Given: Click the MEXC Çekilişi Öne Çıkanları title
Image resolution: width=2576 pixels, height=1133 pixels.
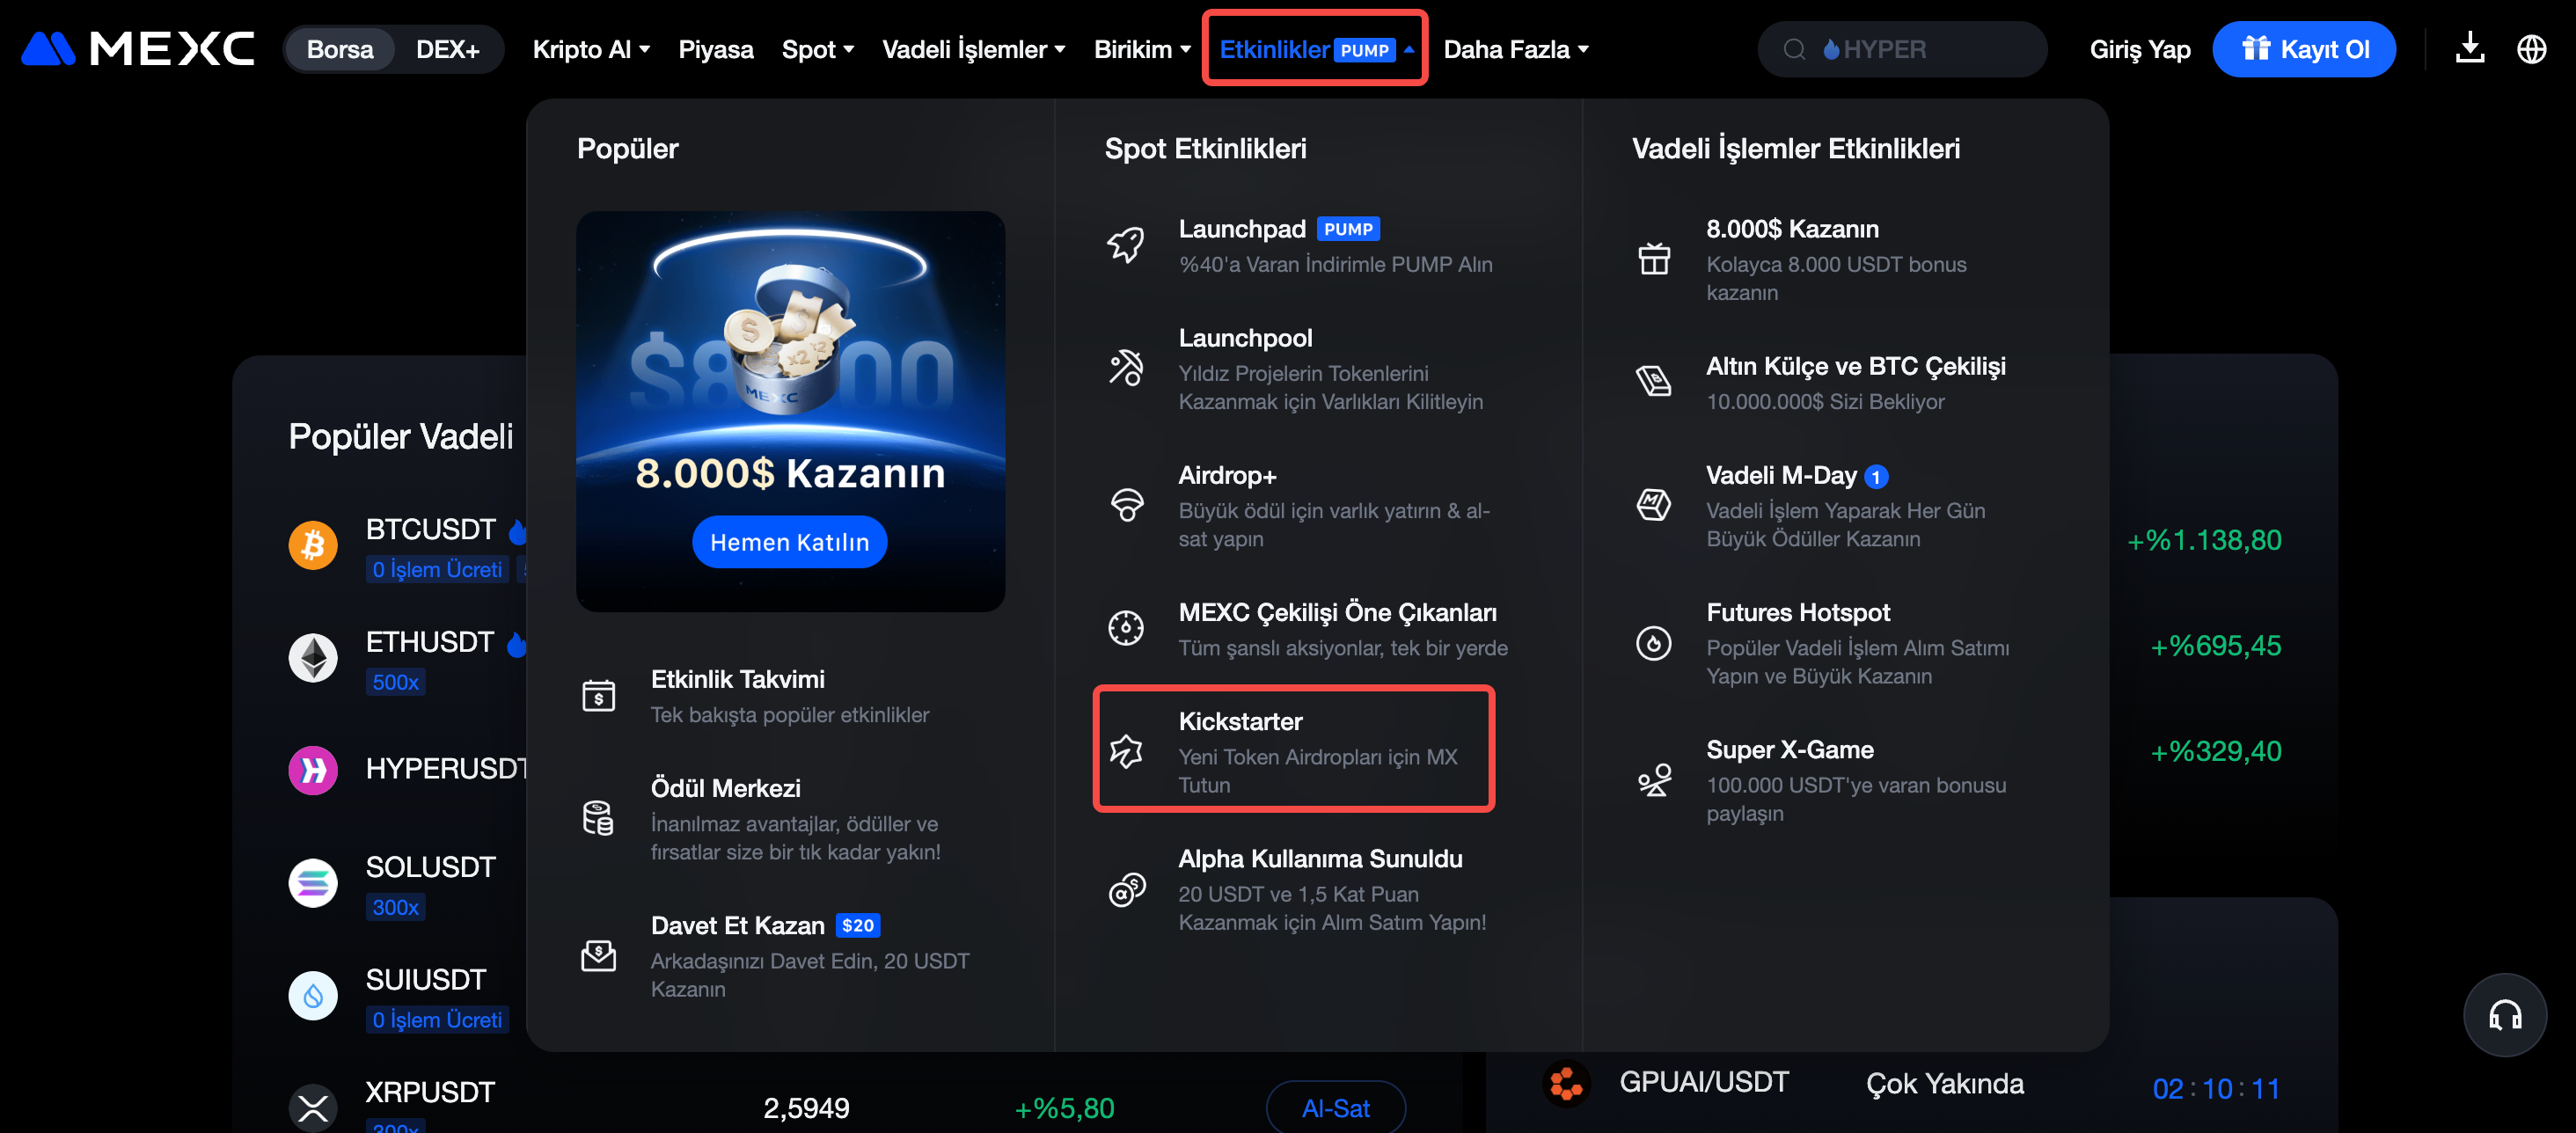Looking at the screenshot, I should click(x=1337, y=612).
